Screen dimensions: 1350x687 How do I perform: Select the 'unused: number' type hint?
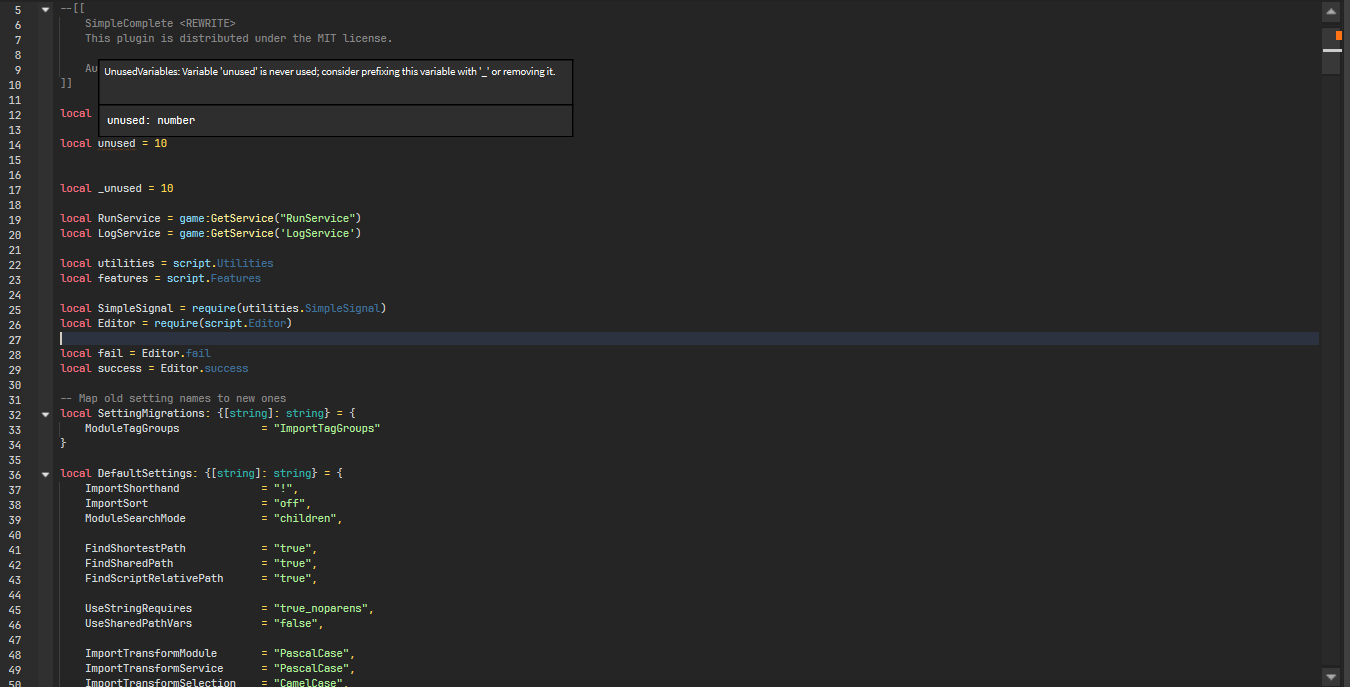point(151,120)
